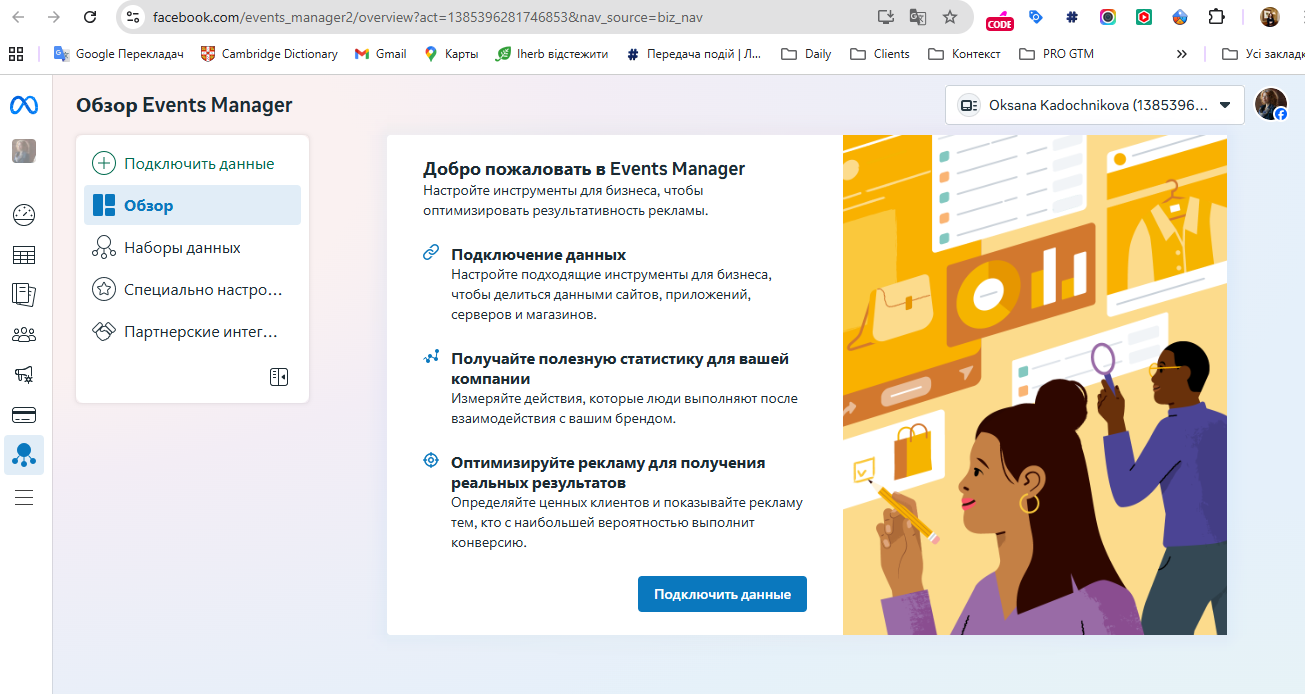Click the Meta logo icon

pos(24,105)
